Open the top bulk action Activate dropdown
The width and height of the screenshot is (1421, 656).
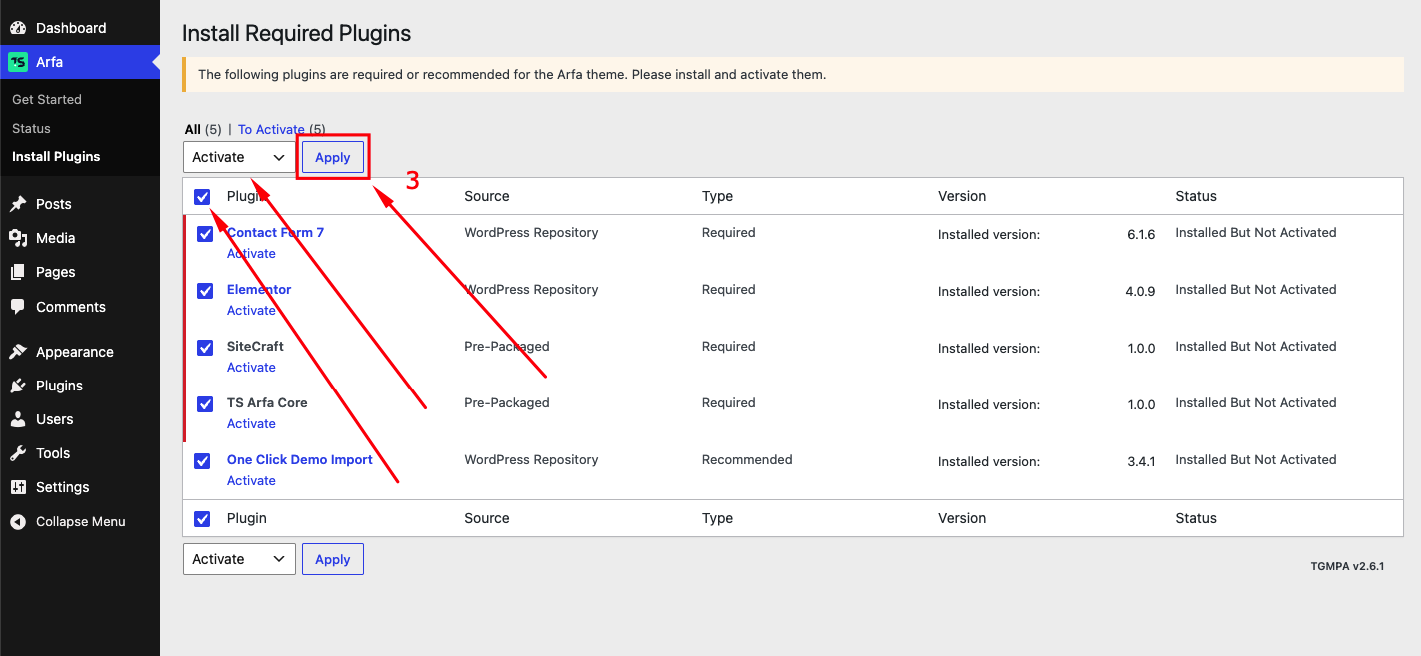(239, 157)
